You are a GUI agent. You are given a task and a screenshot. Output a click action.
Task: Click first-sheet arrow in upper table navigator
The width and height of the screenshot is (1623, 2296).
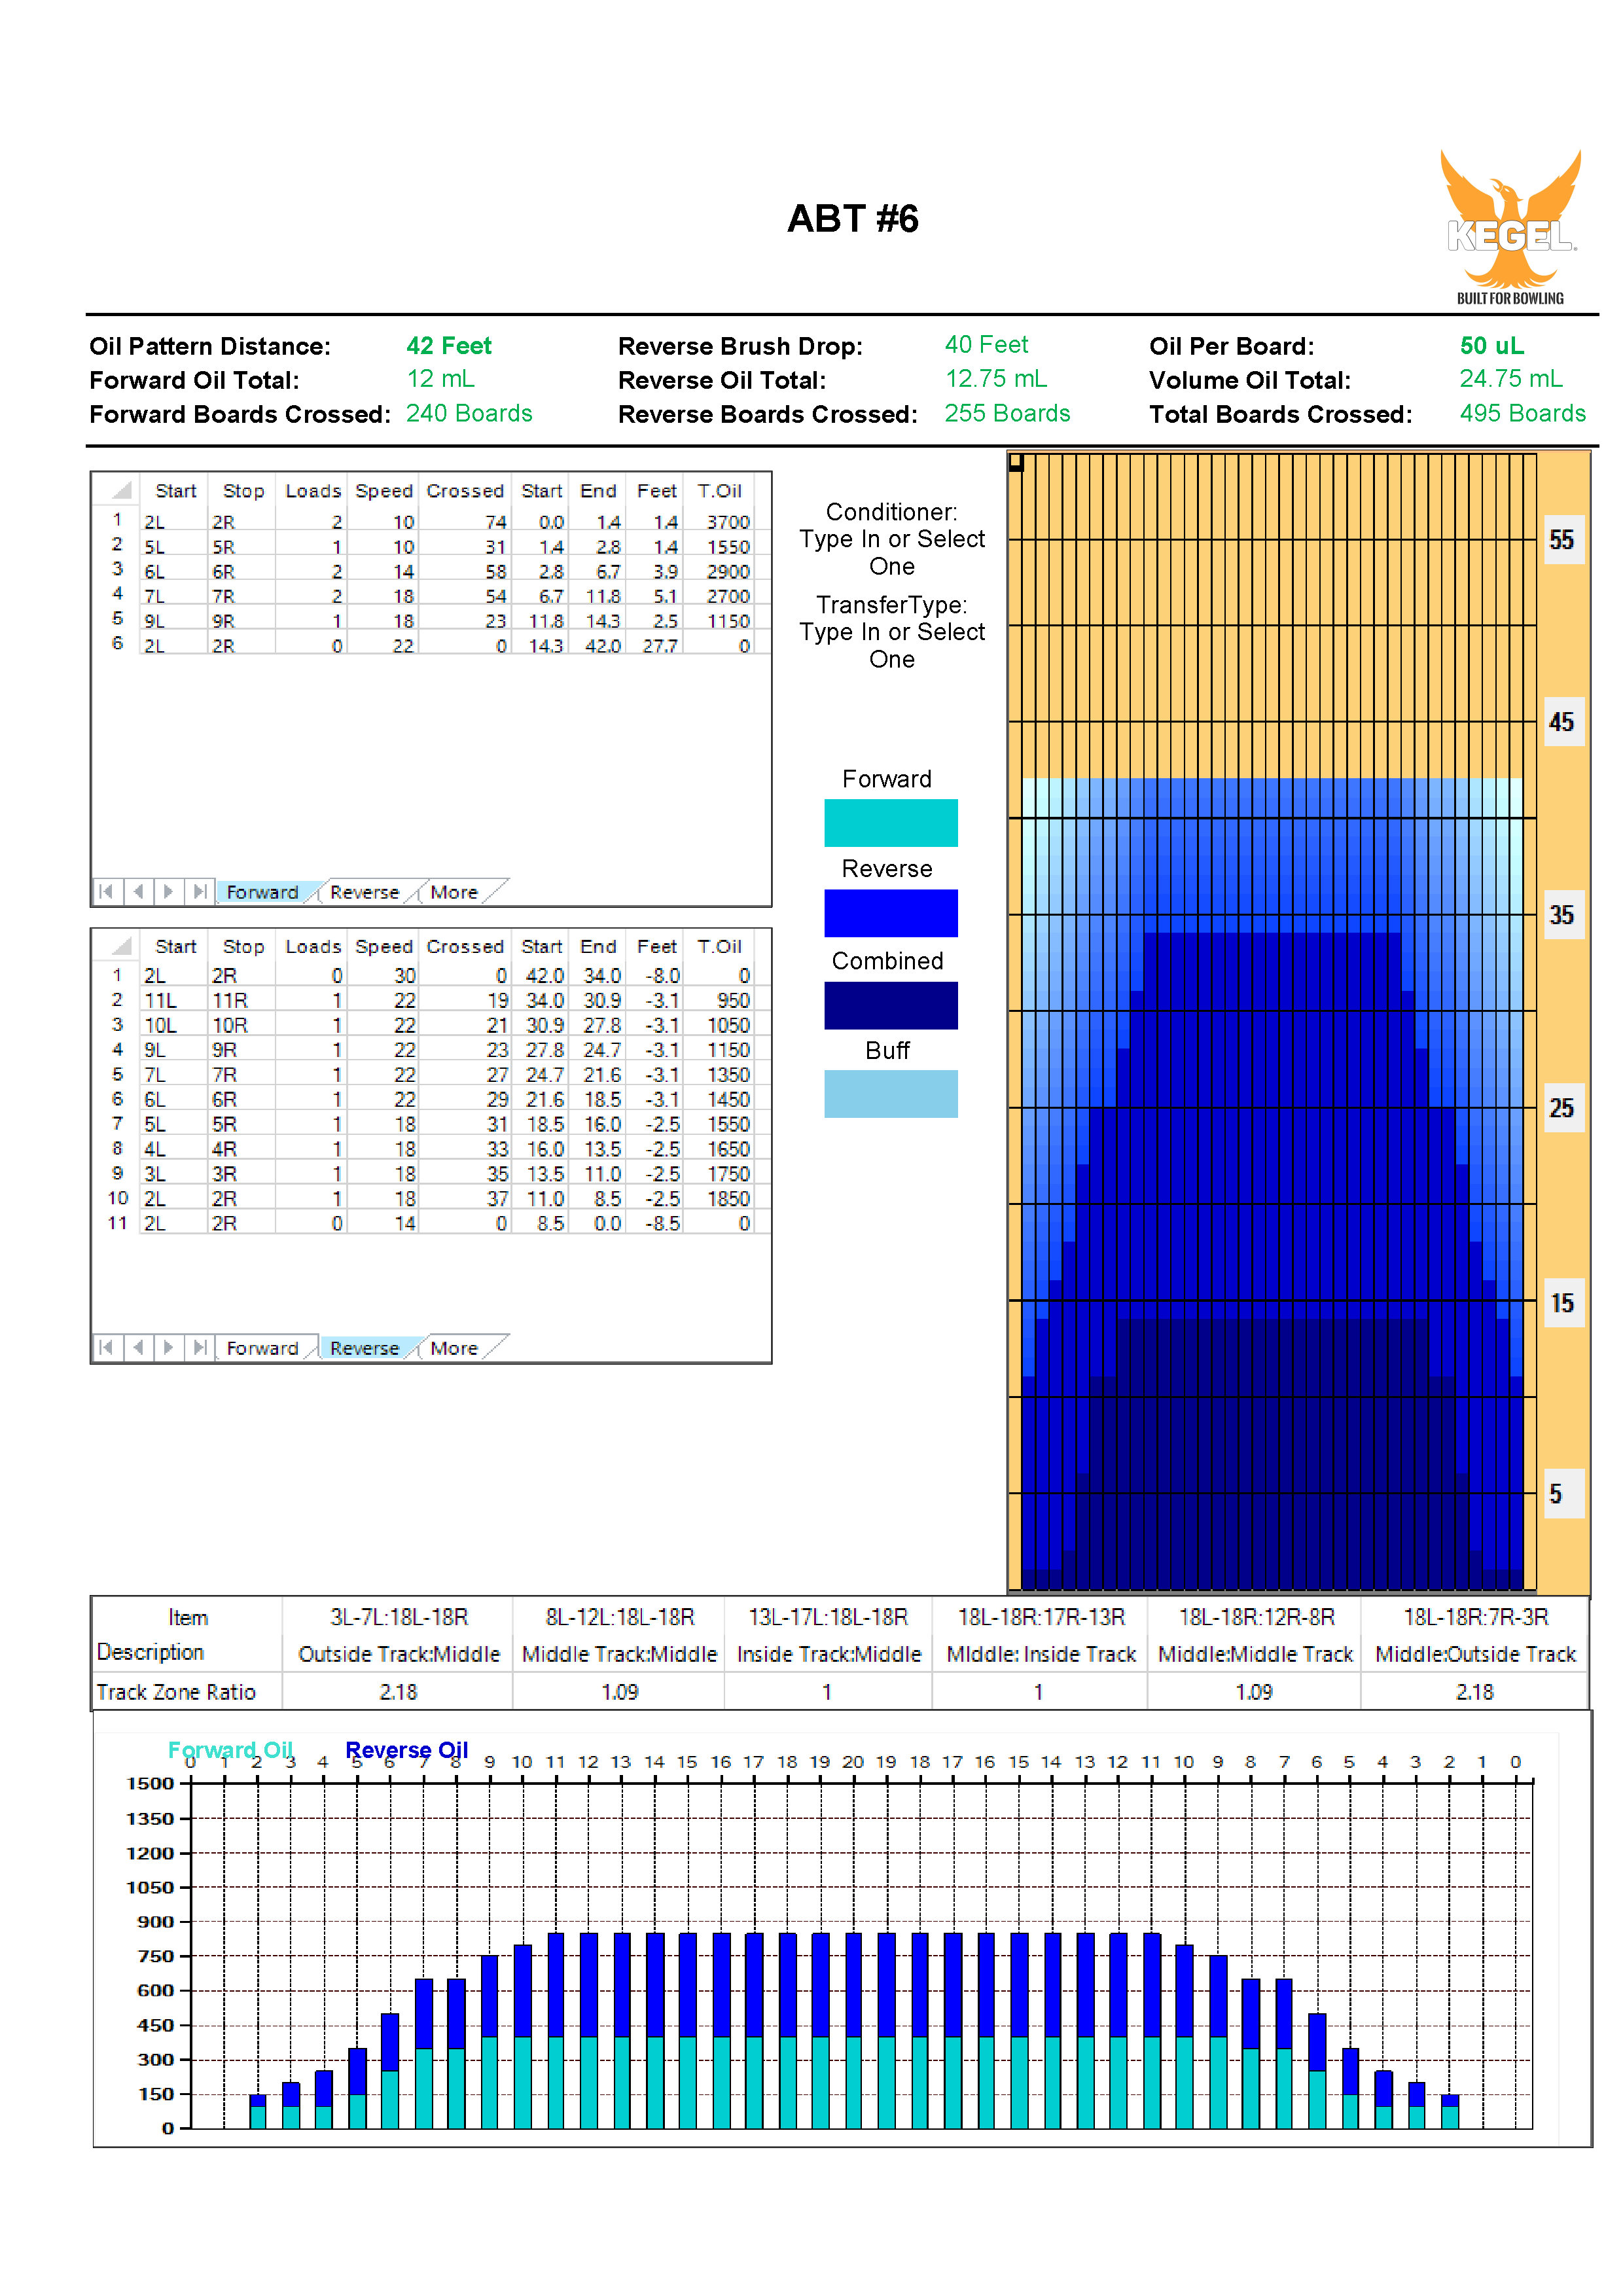point(106,891)
